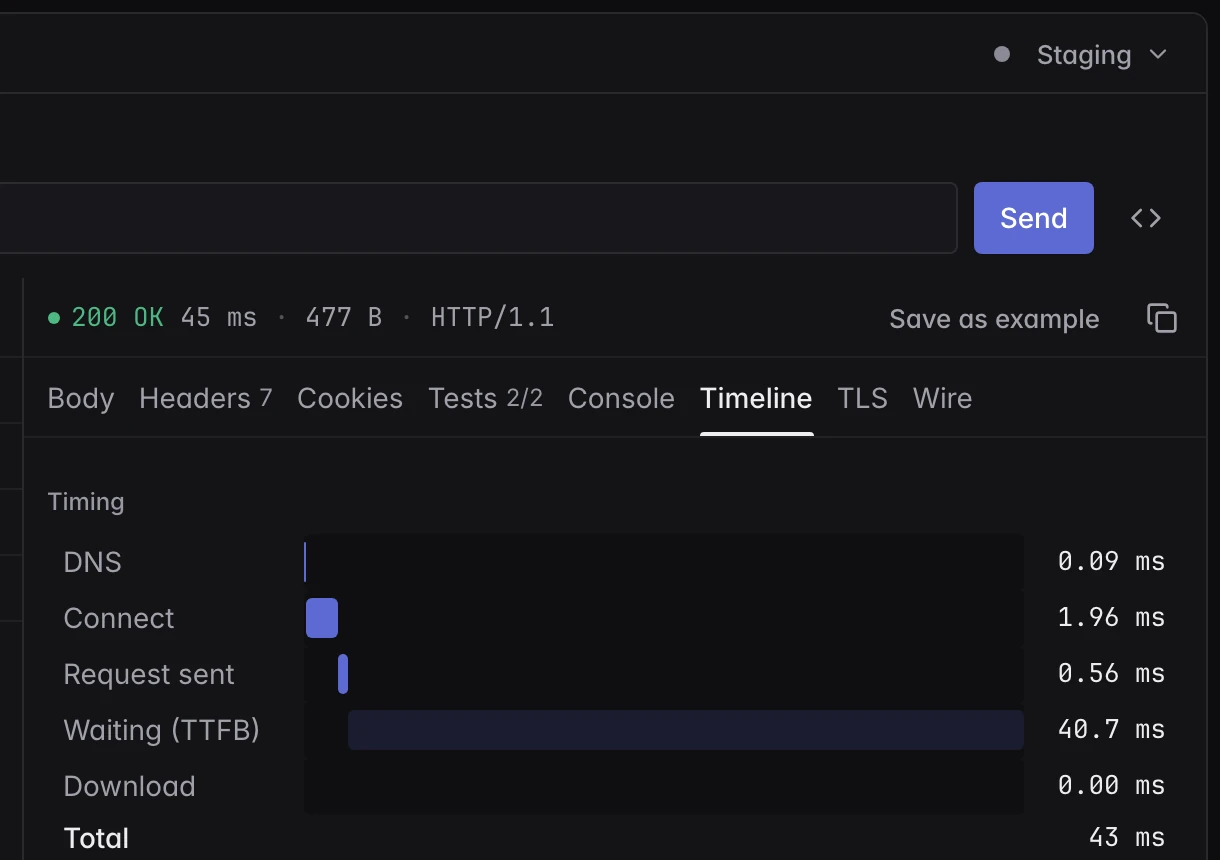1220x860 pixels.
Task: Switch to the Body tab
Action: point(81,398)
